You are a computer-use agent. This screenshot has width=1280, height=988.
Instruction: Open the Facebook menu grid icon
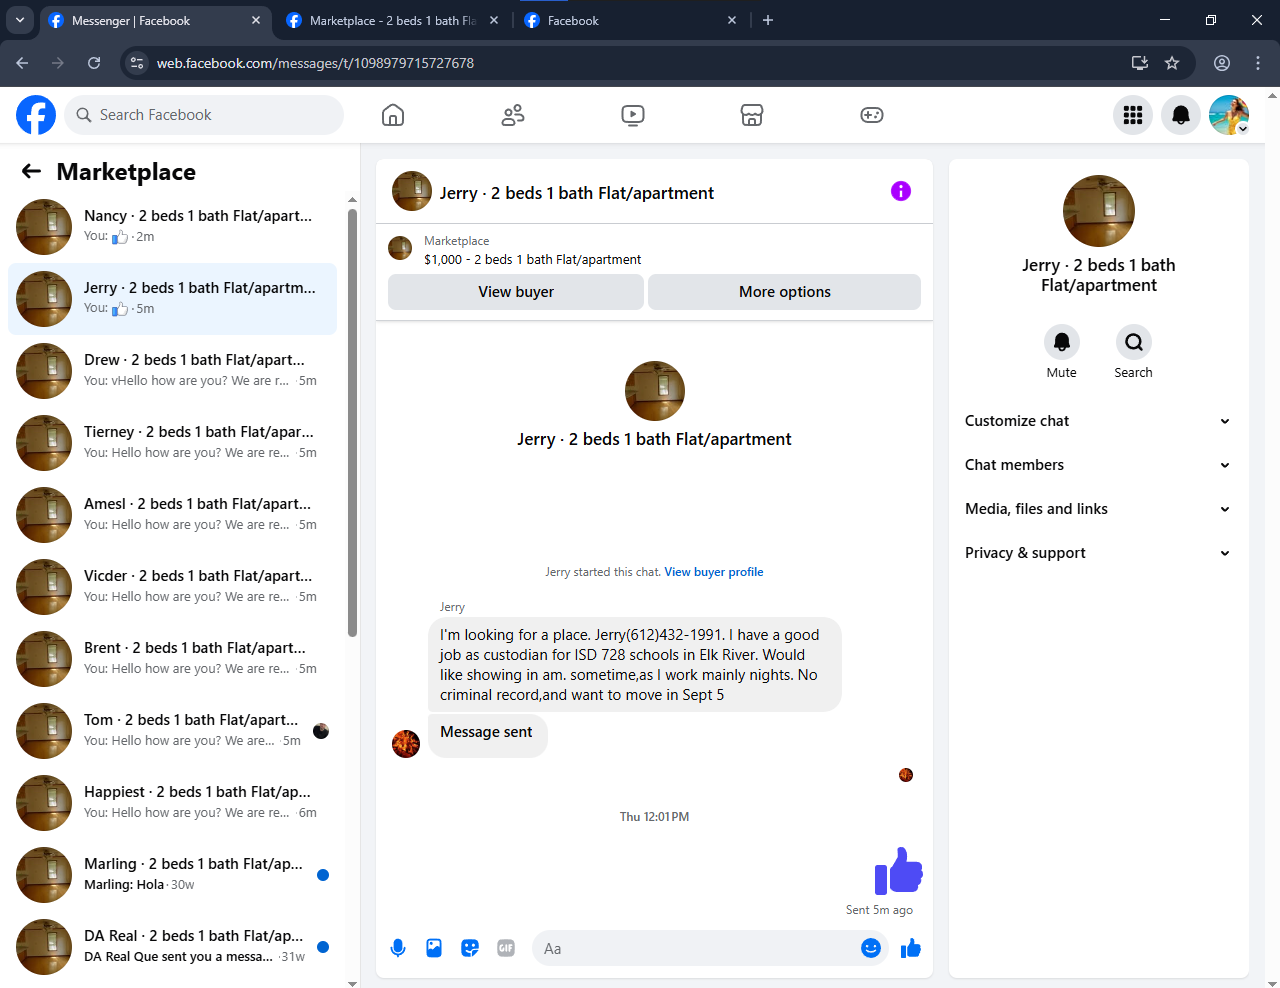[x=1133, y=115]
